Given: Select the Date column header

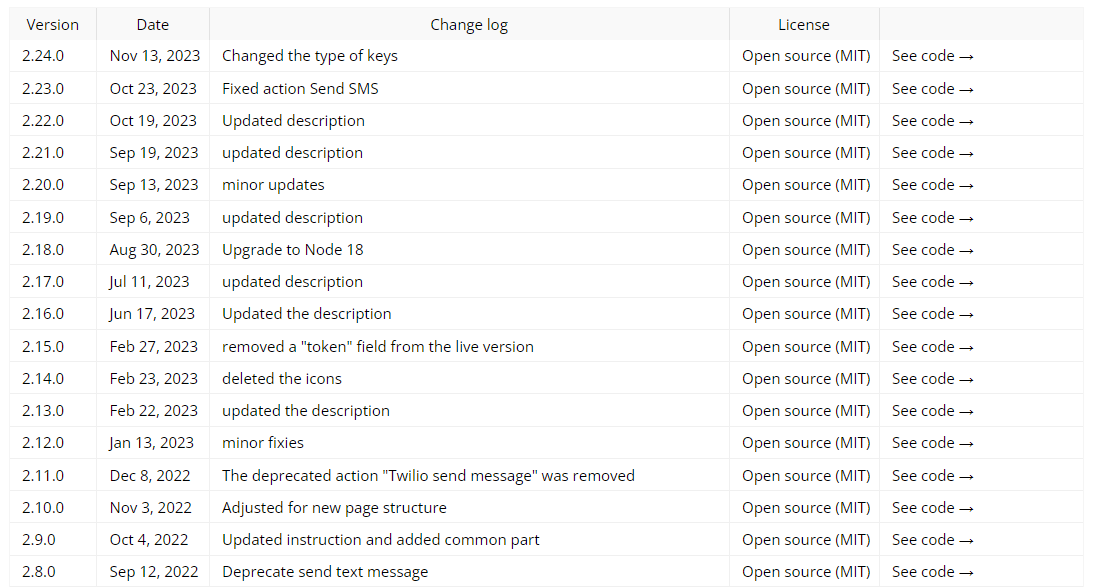Looking at the screenshot, I should pyautogui.click(x=153, y=24).
